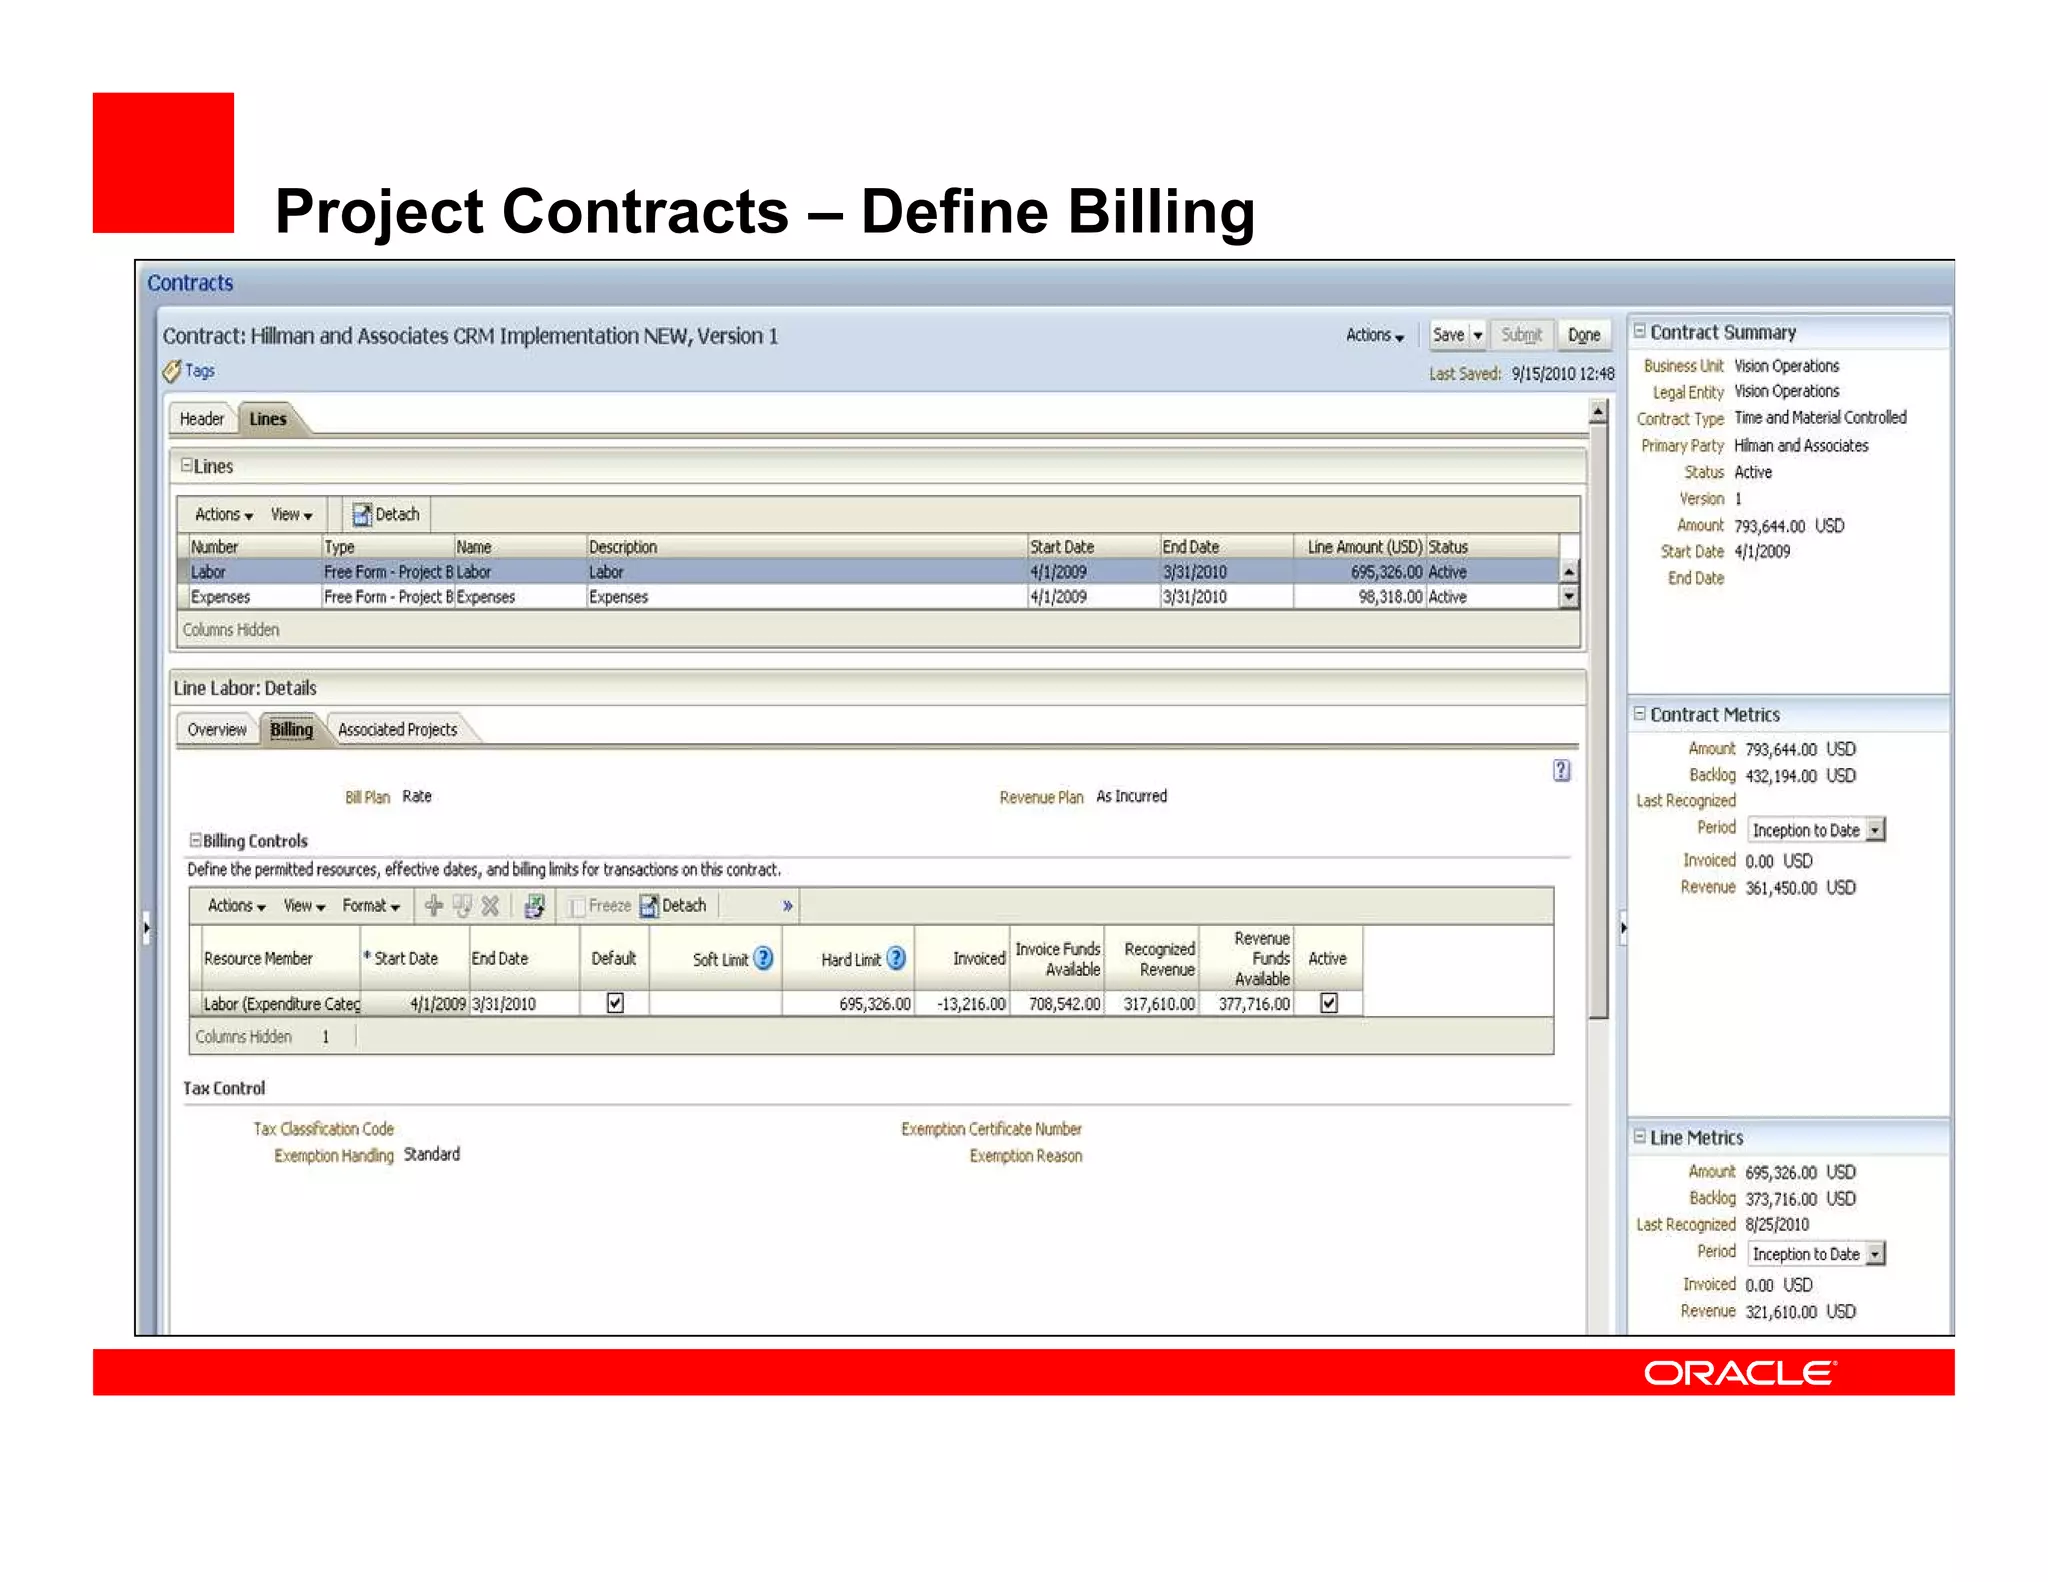Click the Tags link
2048x1582 pixels.
(200, 371)
